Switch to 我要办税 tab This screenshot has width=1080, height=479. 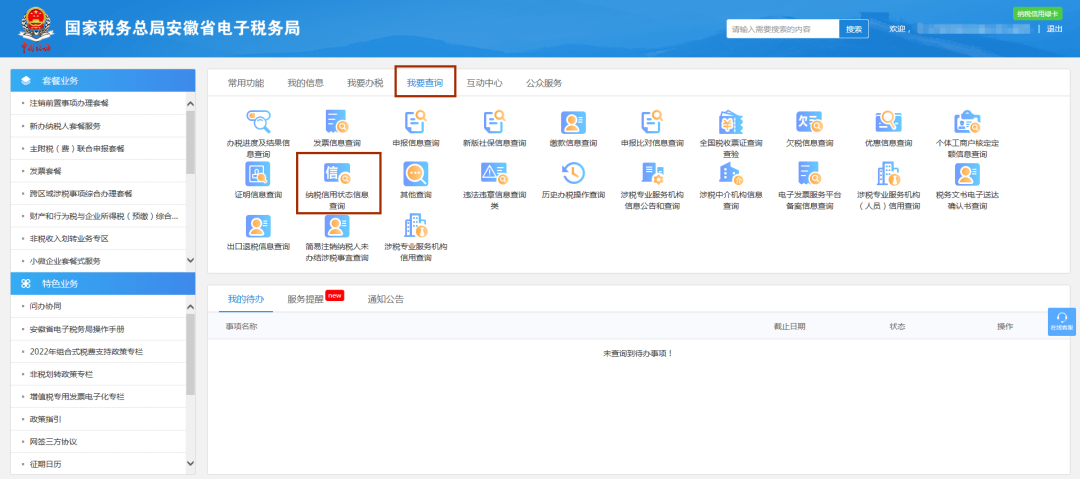[x=365, y=83]
